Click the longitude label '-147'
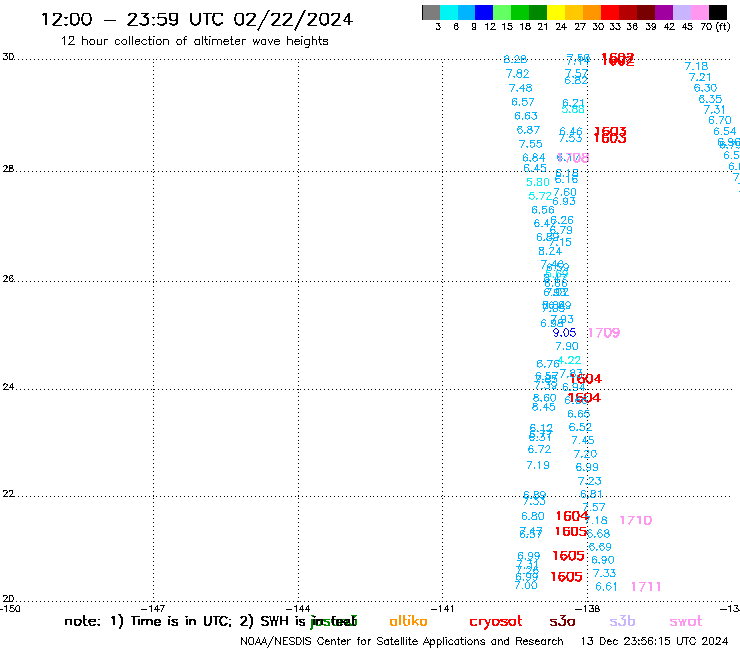The width and height of the screenshot is (740, 650). pyautogui.click(x=153, y=609)
